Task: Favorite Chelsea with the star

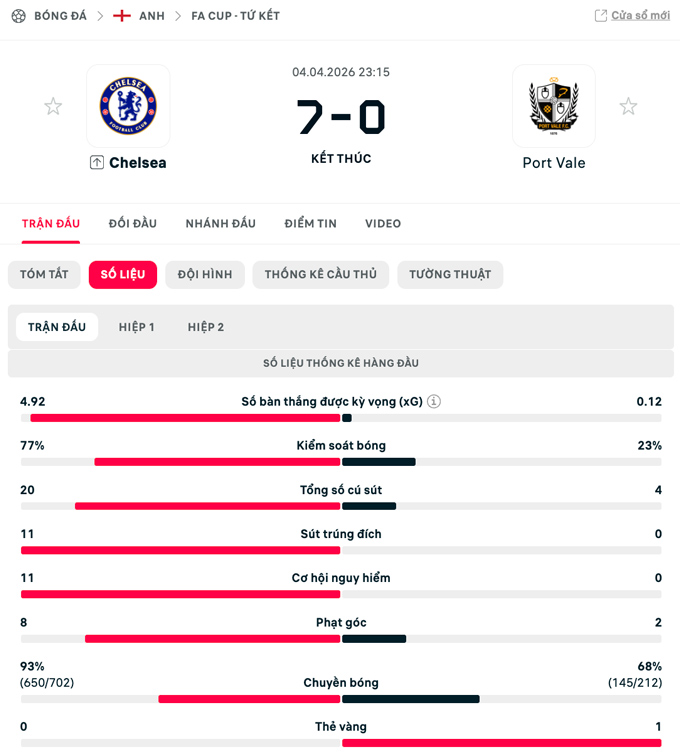Action: [53, 106]
